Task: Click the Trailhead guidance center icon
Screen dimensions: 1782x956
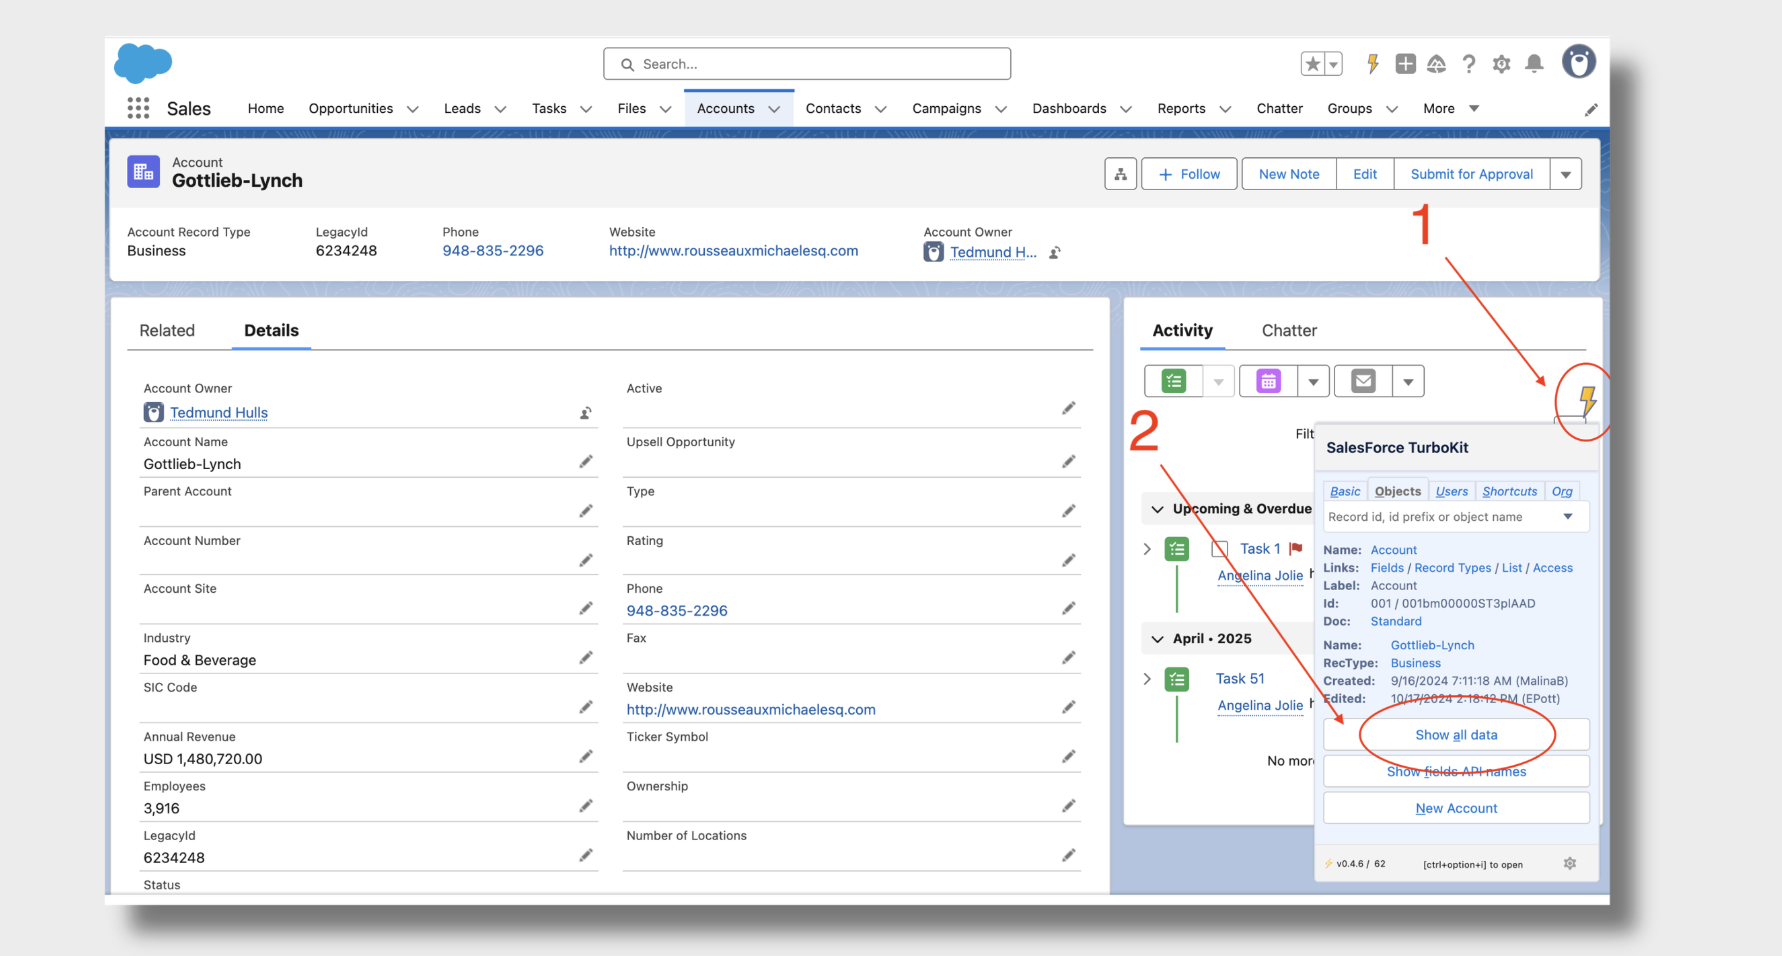Action: (x=1437, y=63)
